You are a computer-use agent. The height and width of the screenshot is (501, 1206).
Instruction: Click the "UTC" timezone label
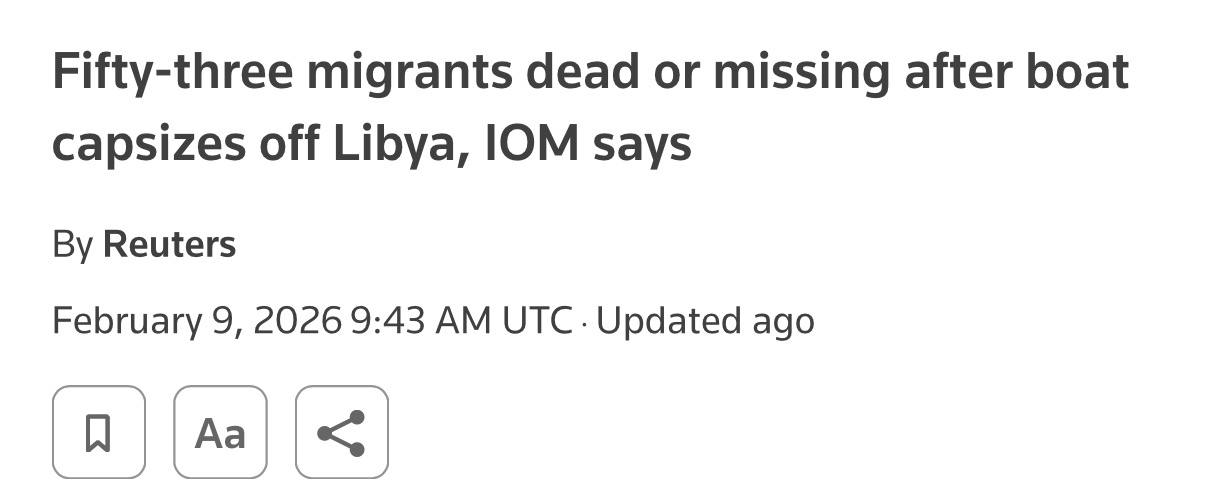[x=537, y=321]
